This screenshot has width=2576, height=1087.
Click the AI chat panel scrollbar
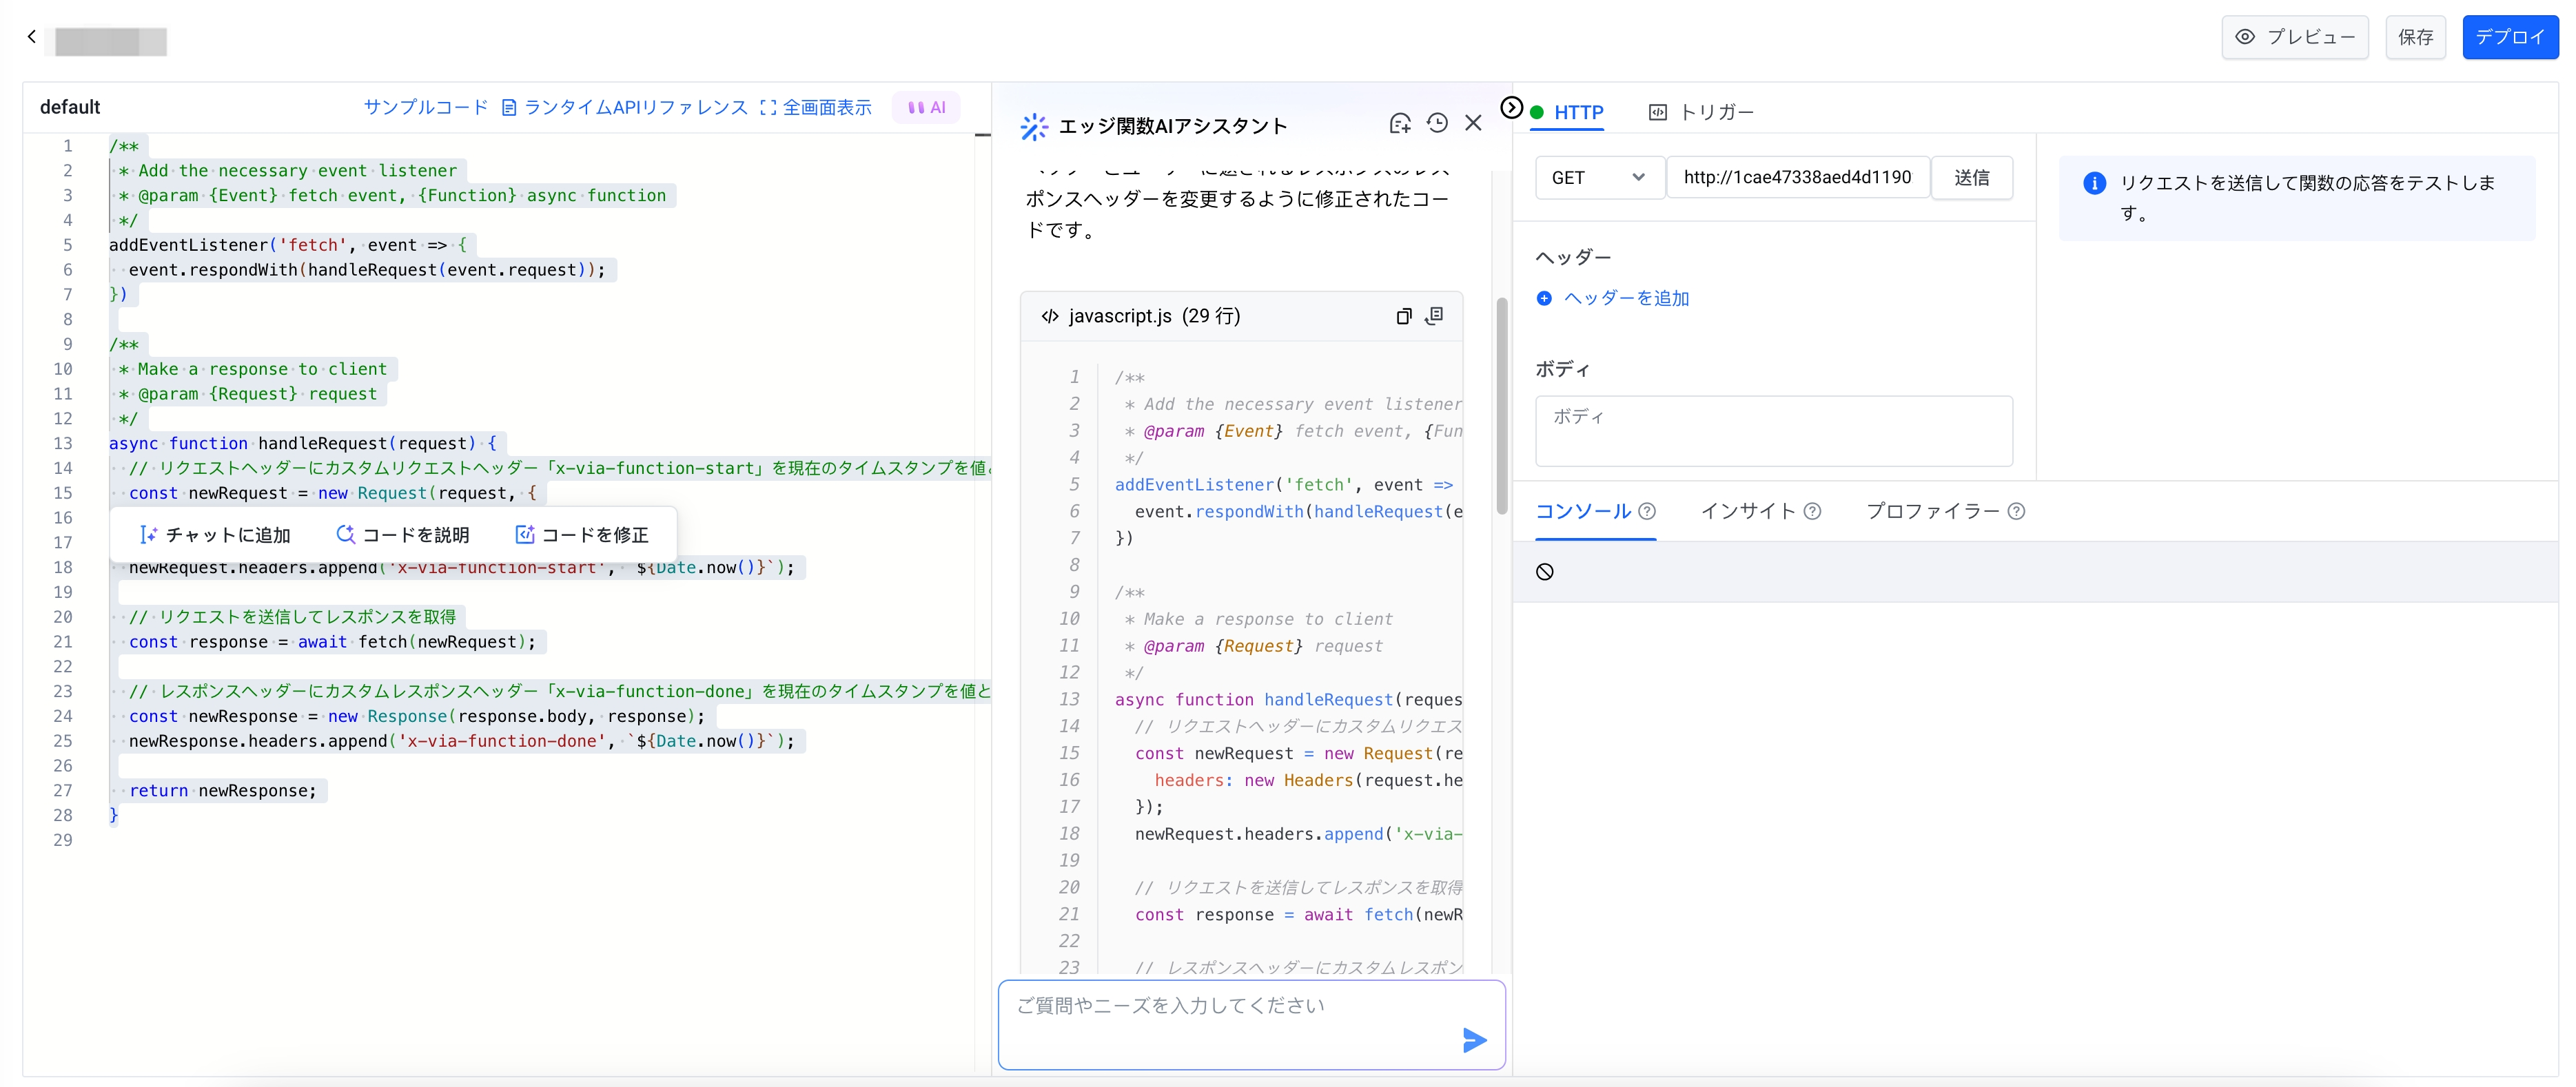pyautogui.click(x=1501, y=405)
